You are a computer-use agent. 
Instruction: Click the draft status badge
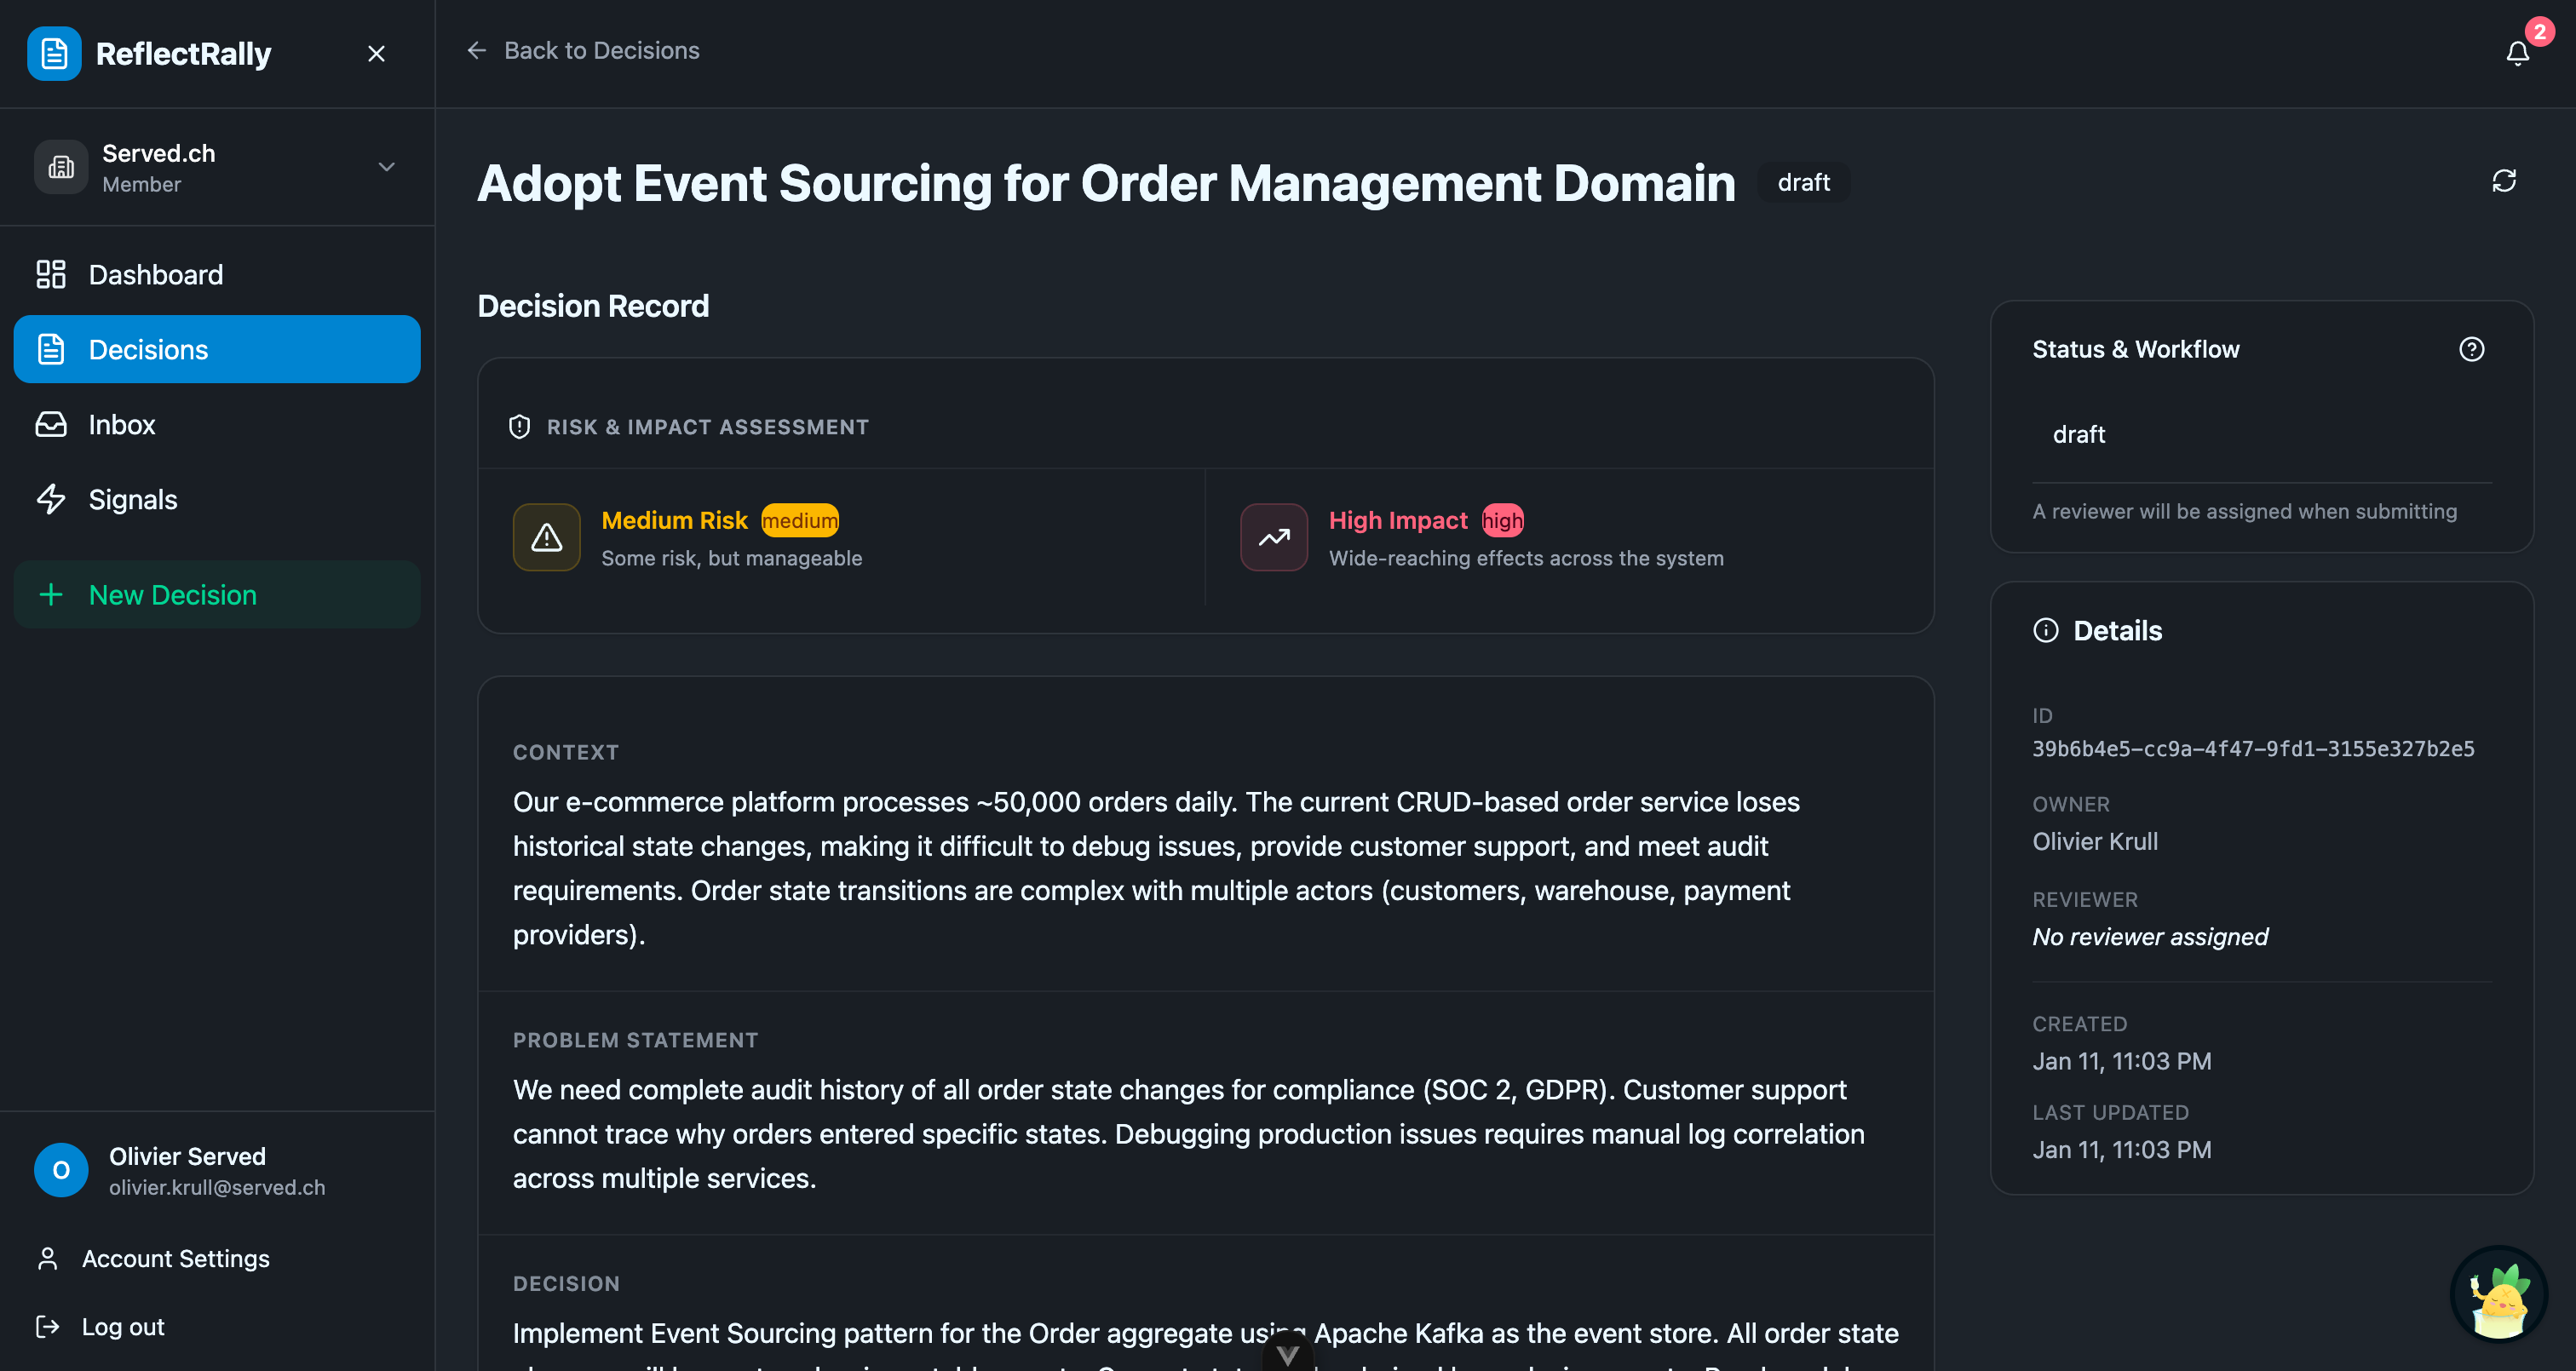click(x=1802, y=182)
